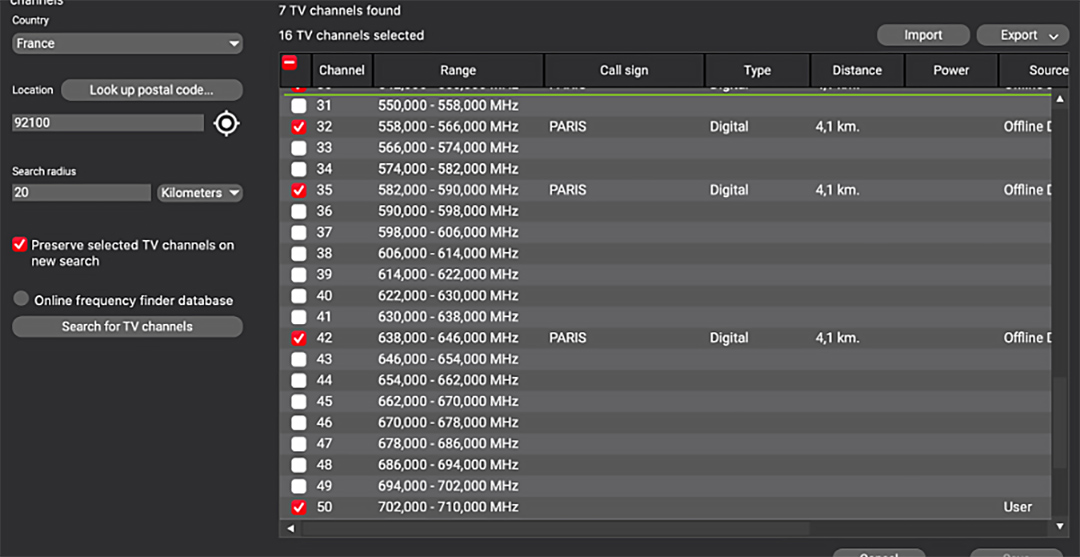Check the channel 41 checkbox
Image resolution: width=1080 pixels, height=557 pixels.
coord(298,317)
